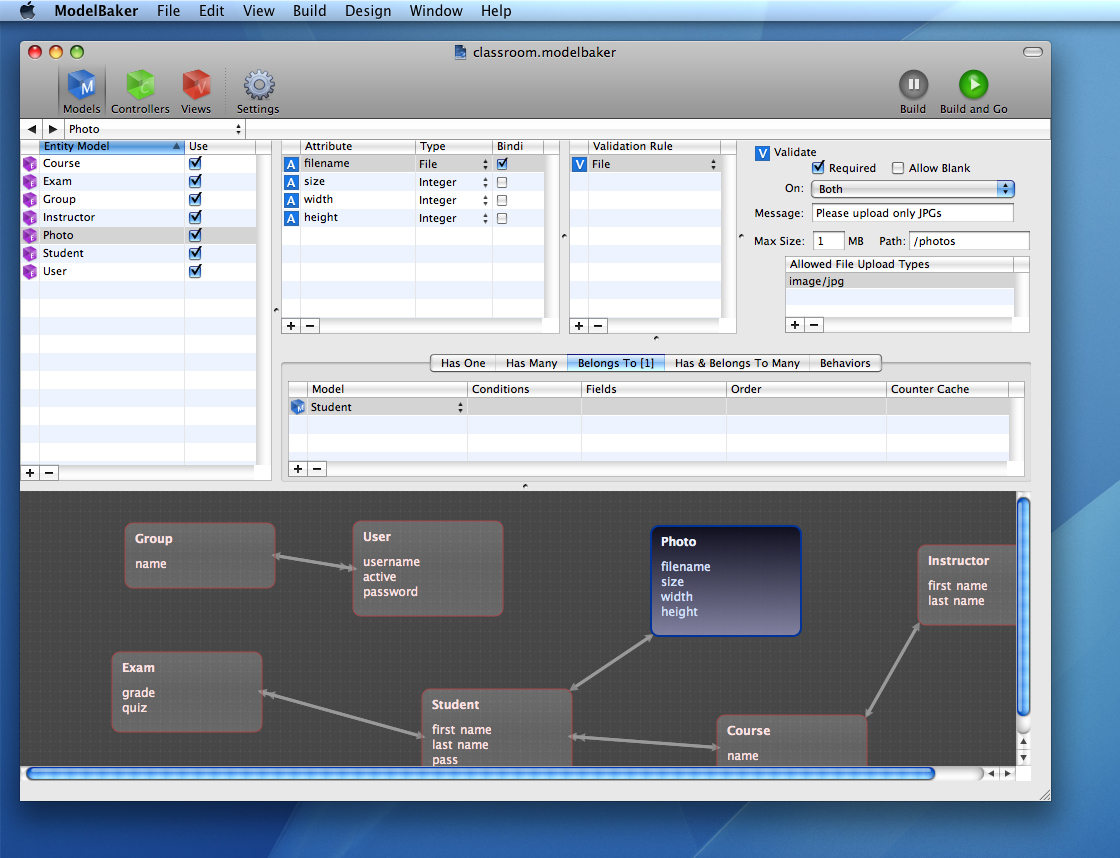Toggle Use checkbox for Instructor
Image resolution: width=1120 pixels, height=858 pixels.
tap(195, 216)
